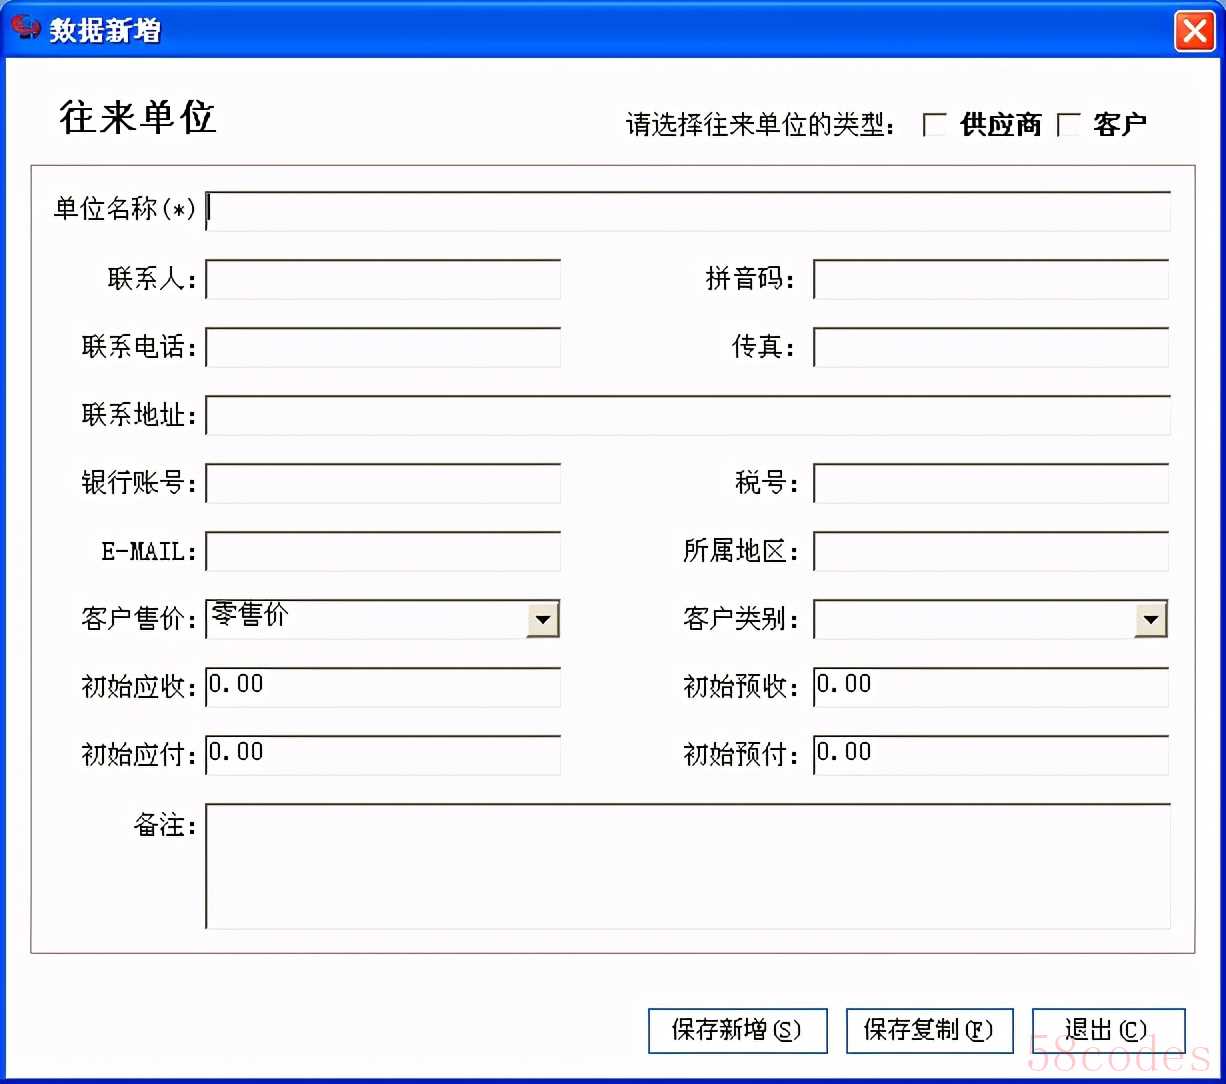Check the 供应商 supplier checkbox
This screenshot has width=1226, height=1084.
click(x=934, y=124)
